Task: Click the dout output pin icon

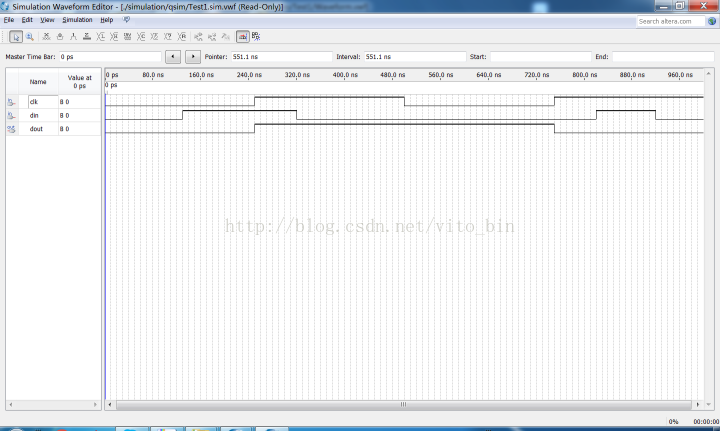Action: (x=11, y=129)
